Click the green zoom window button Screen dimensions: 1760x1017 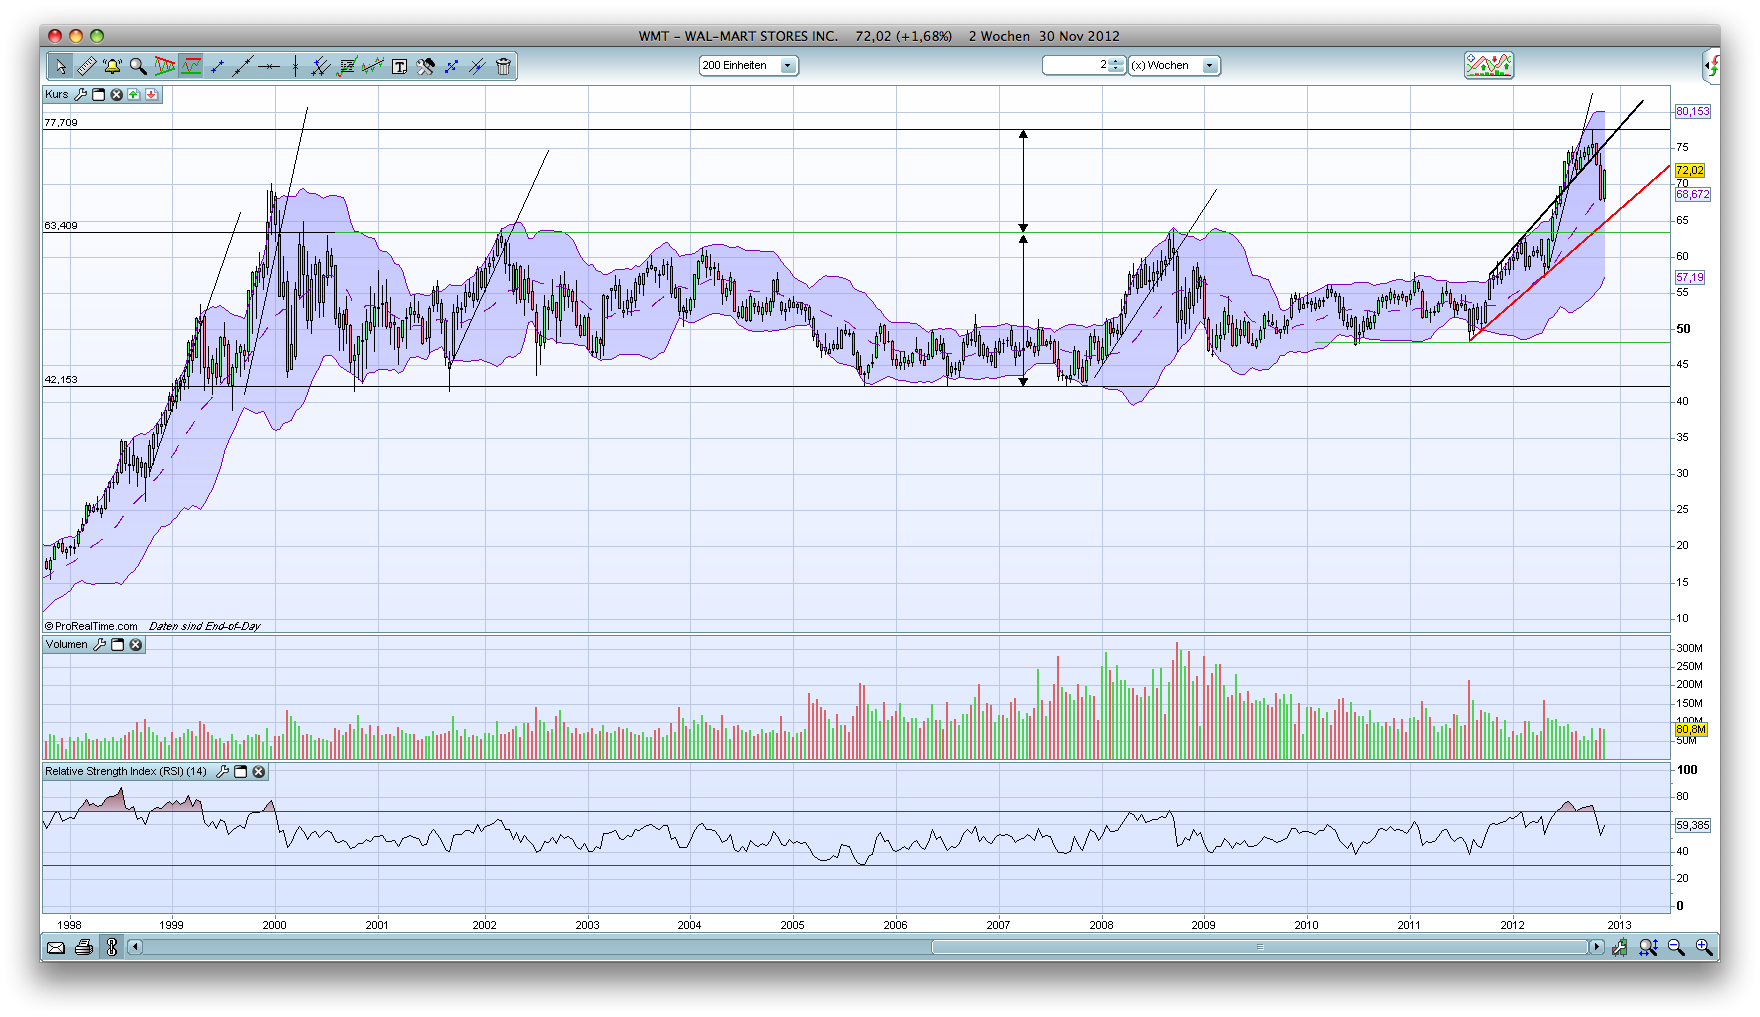click(x=97, y=36)
